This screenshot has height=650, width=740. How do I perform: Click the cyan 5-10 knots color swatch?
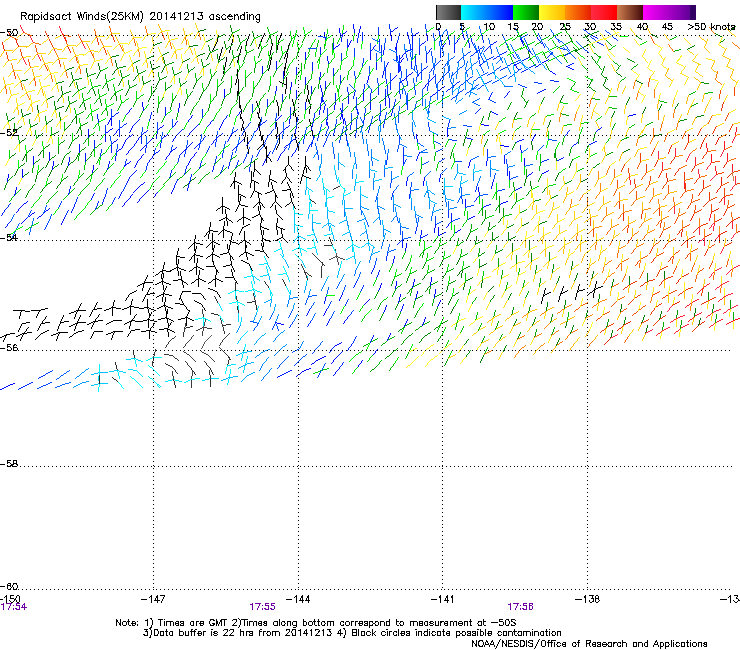pyautogui.click(x=474, y=12)
